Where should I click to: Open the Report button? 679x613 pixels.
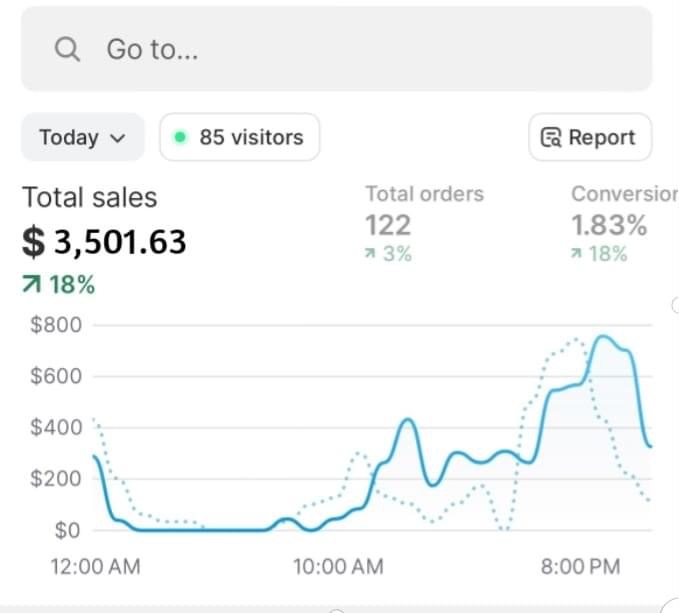pos(590,137)
